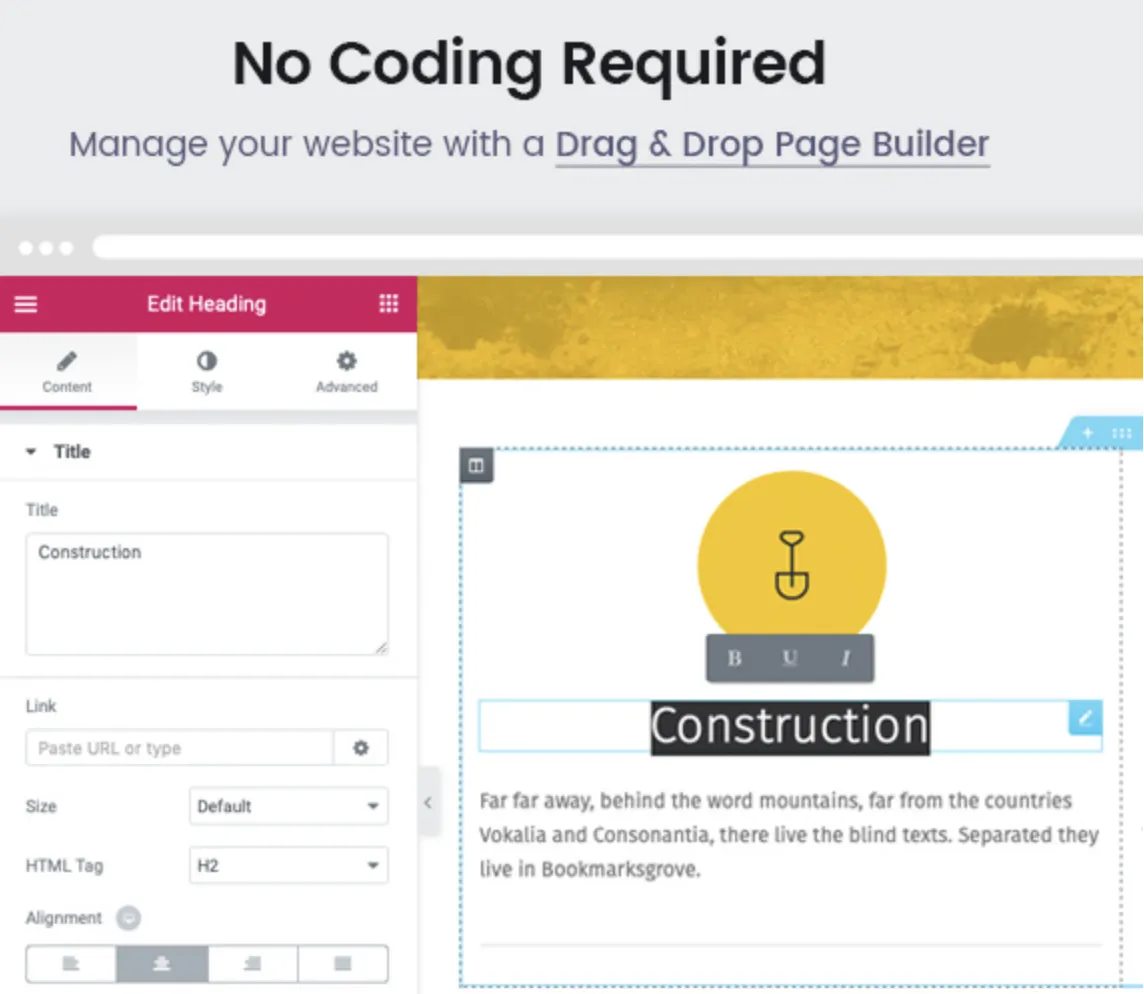Switch to the Style tab
1144x994 pixels.
206,371
